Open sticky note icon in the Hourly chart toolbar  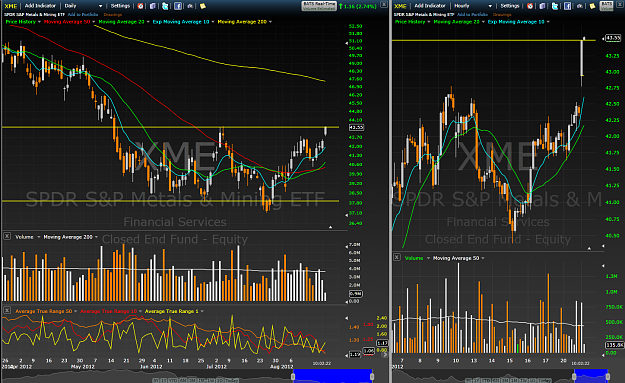(593, 6)
